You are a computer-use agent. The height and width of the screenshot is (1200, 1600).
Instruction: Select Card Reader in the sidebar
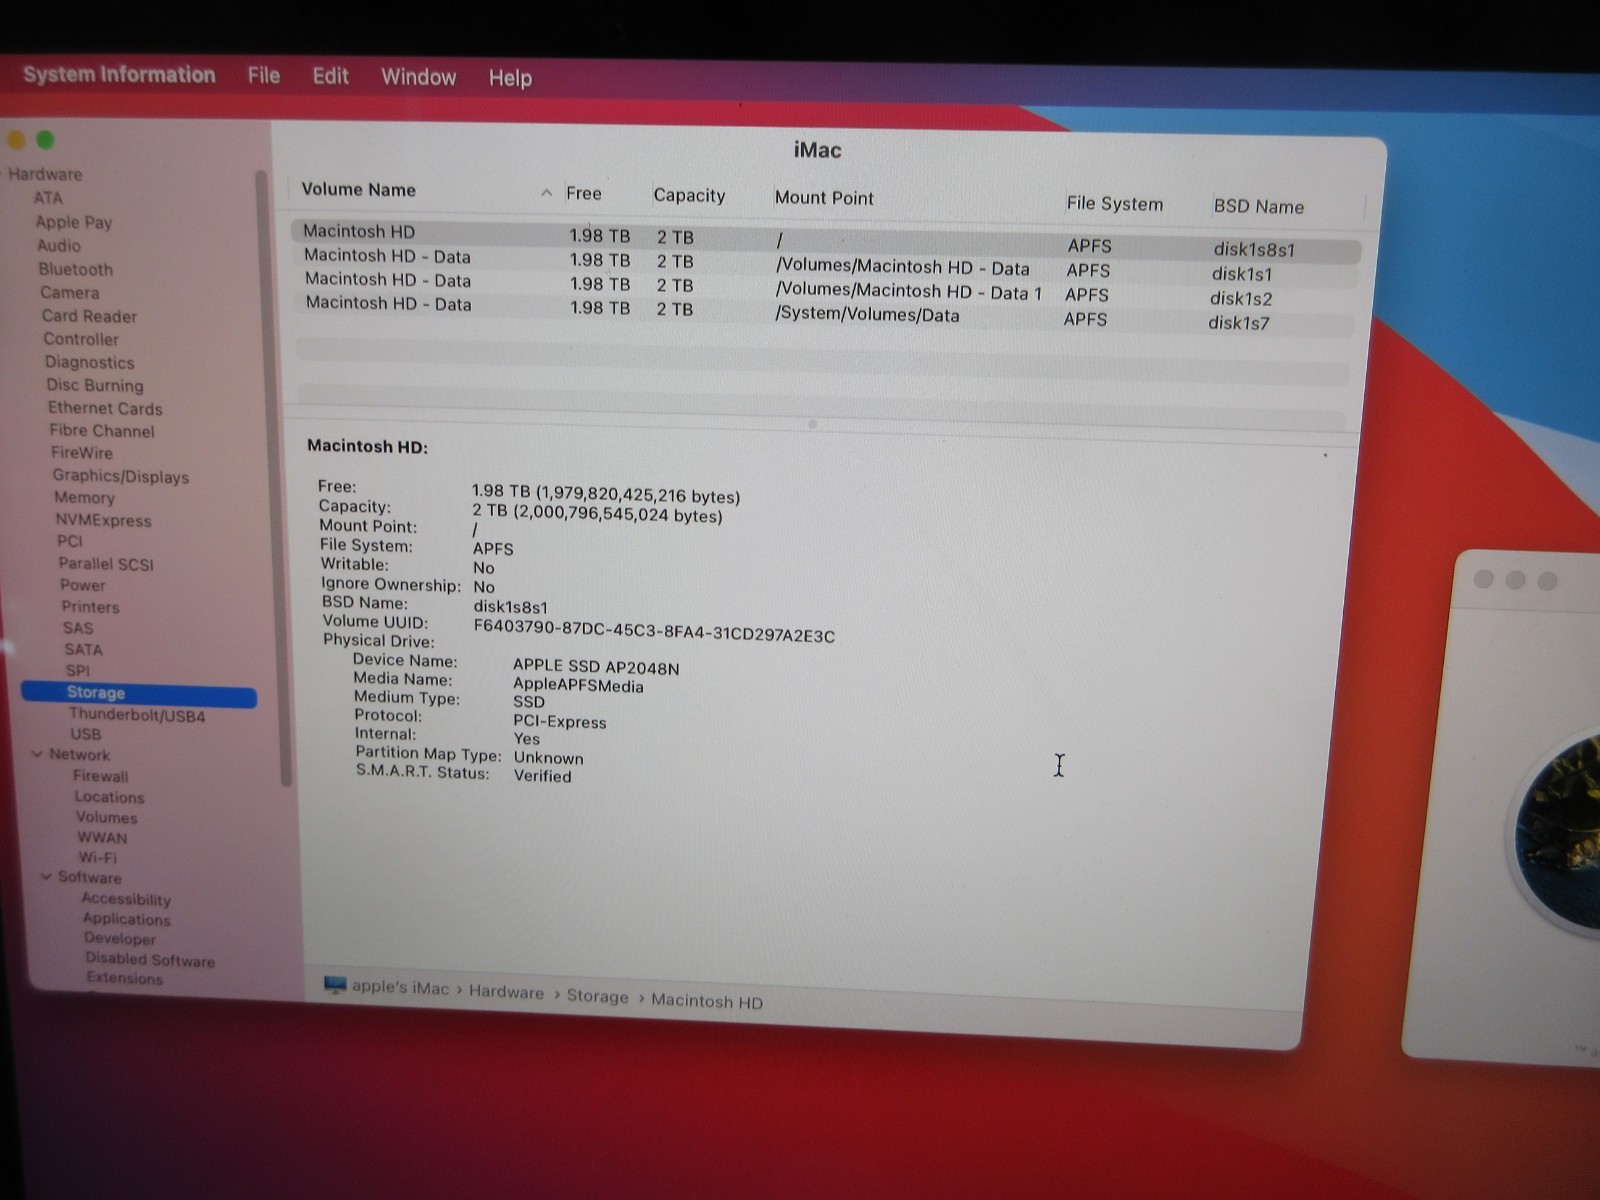(90, 316)
